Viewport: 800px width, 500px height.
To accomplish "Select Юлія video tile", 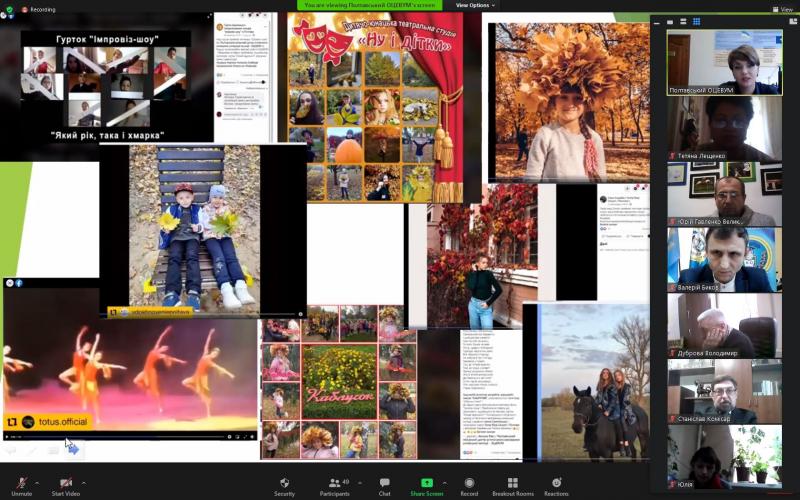I will click(x=724, y=457).
